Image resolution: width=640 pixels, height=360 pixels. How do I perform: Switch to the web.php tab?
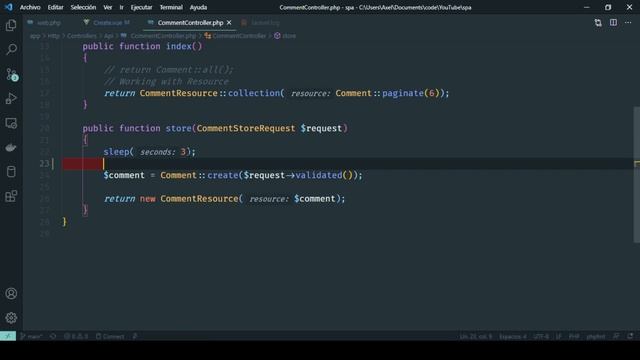(44, 23)
